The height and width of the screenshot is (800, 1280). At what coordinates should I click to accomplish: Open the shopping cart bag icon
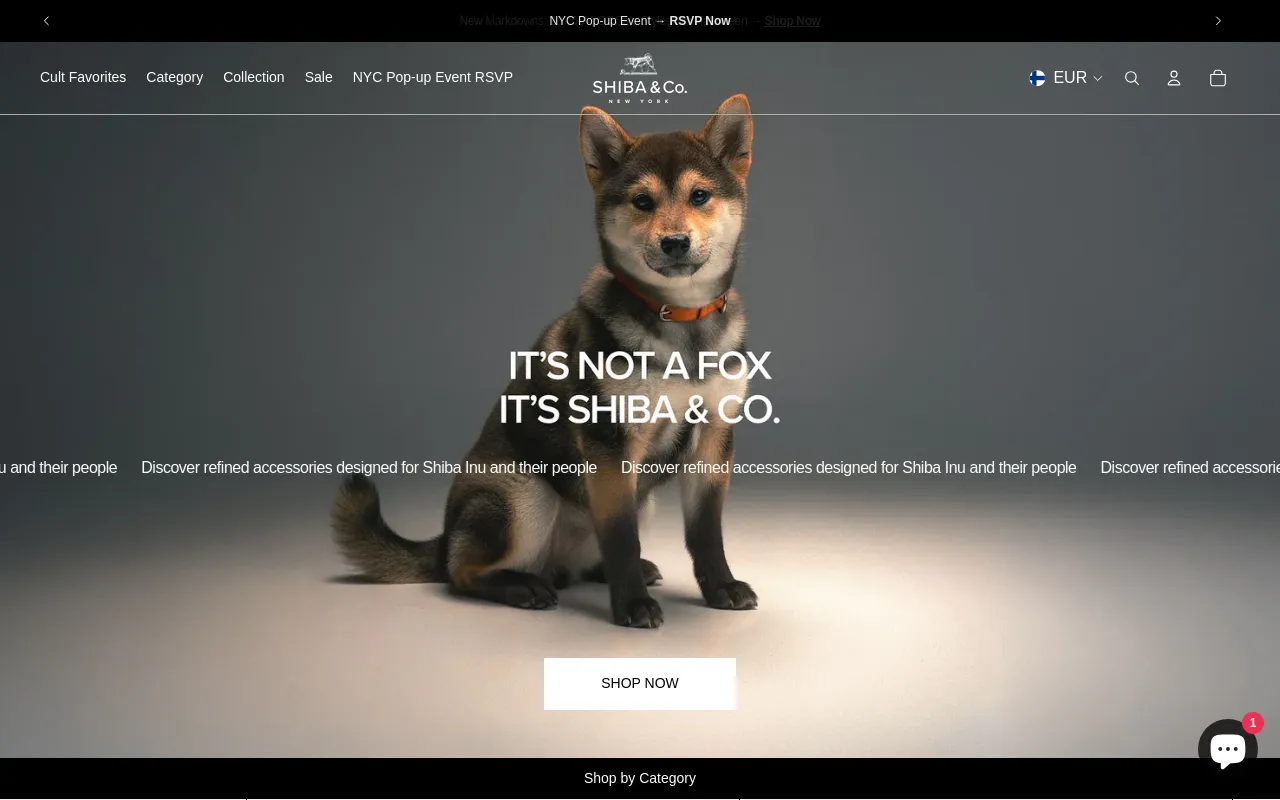1218,78
